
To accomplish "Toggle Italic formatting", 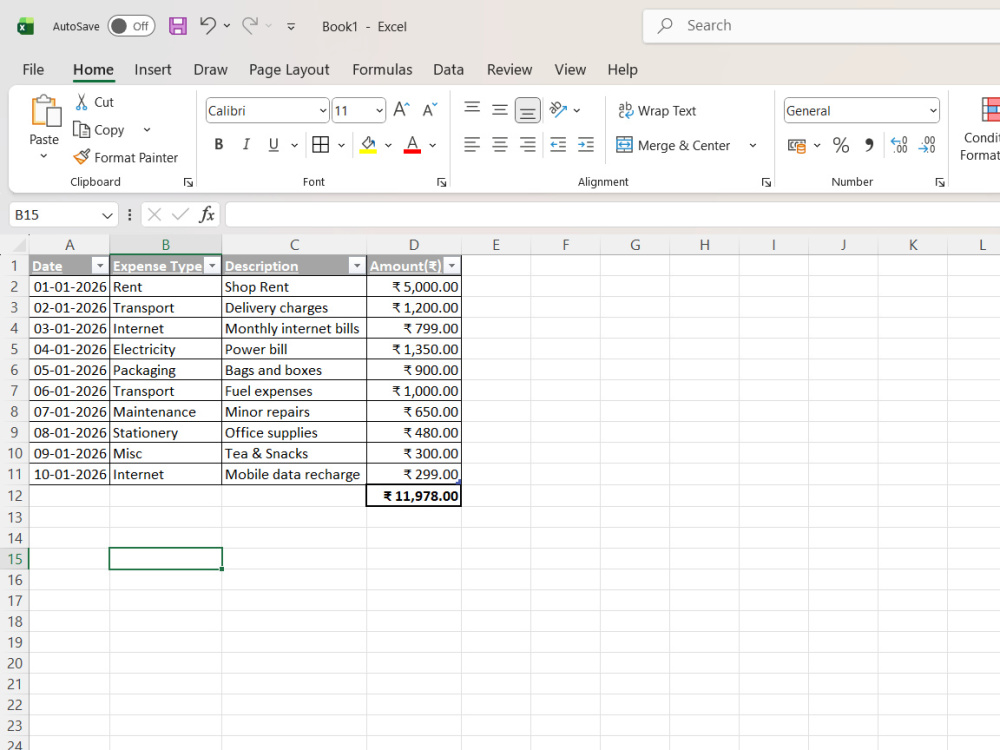I will (246, 145).
